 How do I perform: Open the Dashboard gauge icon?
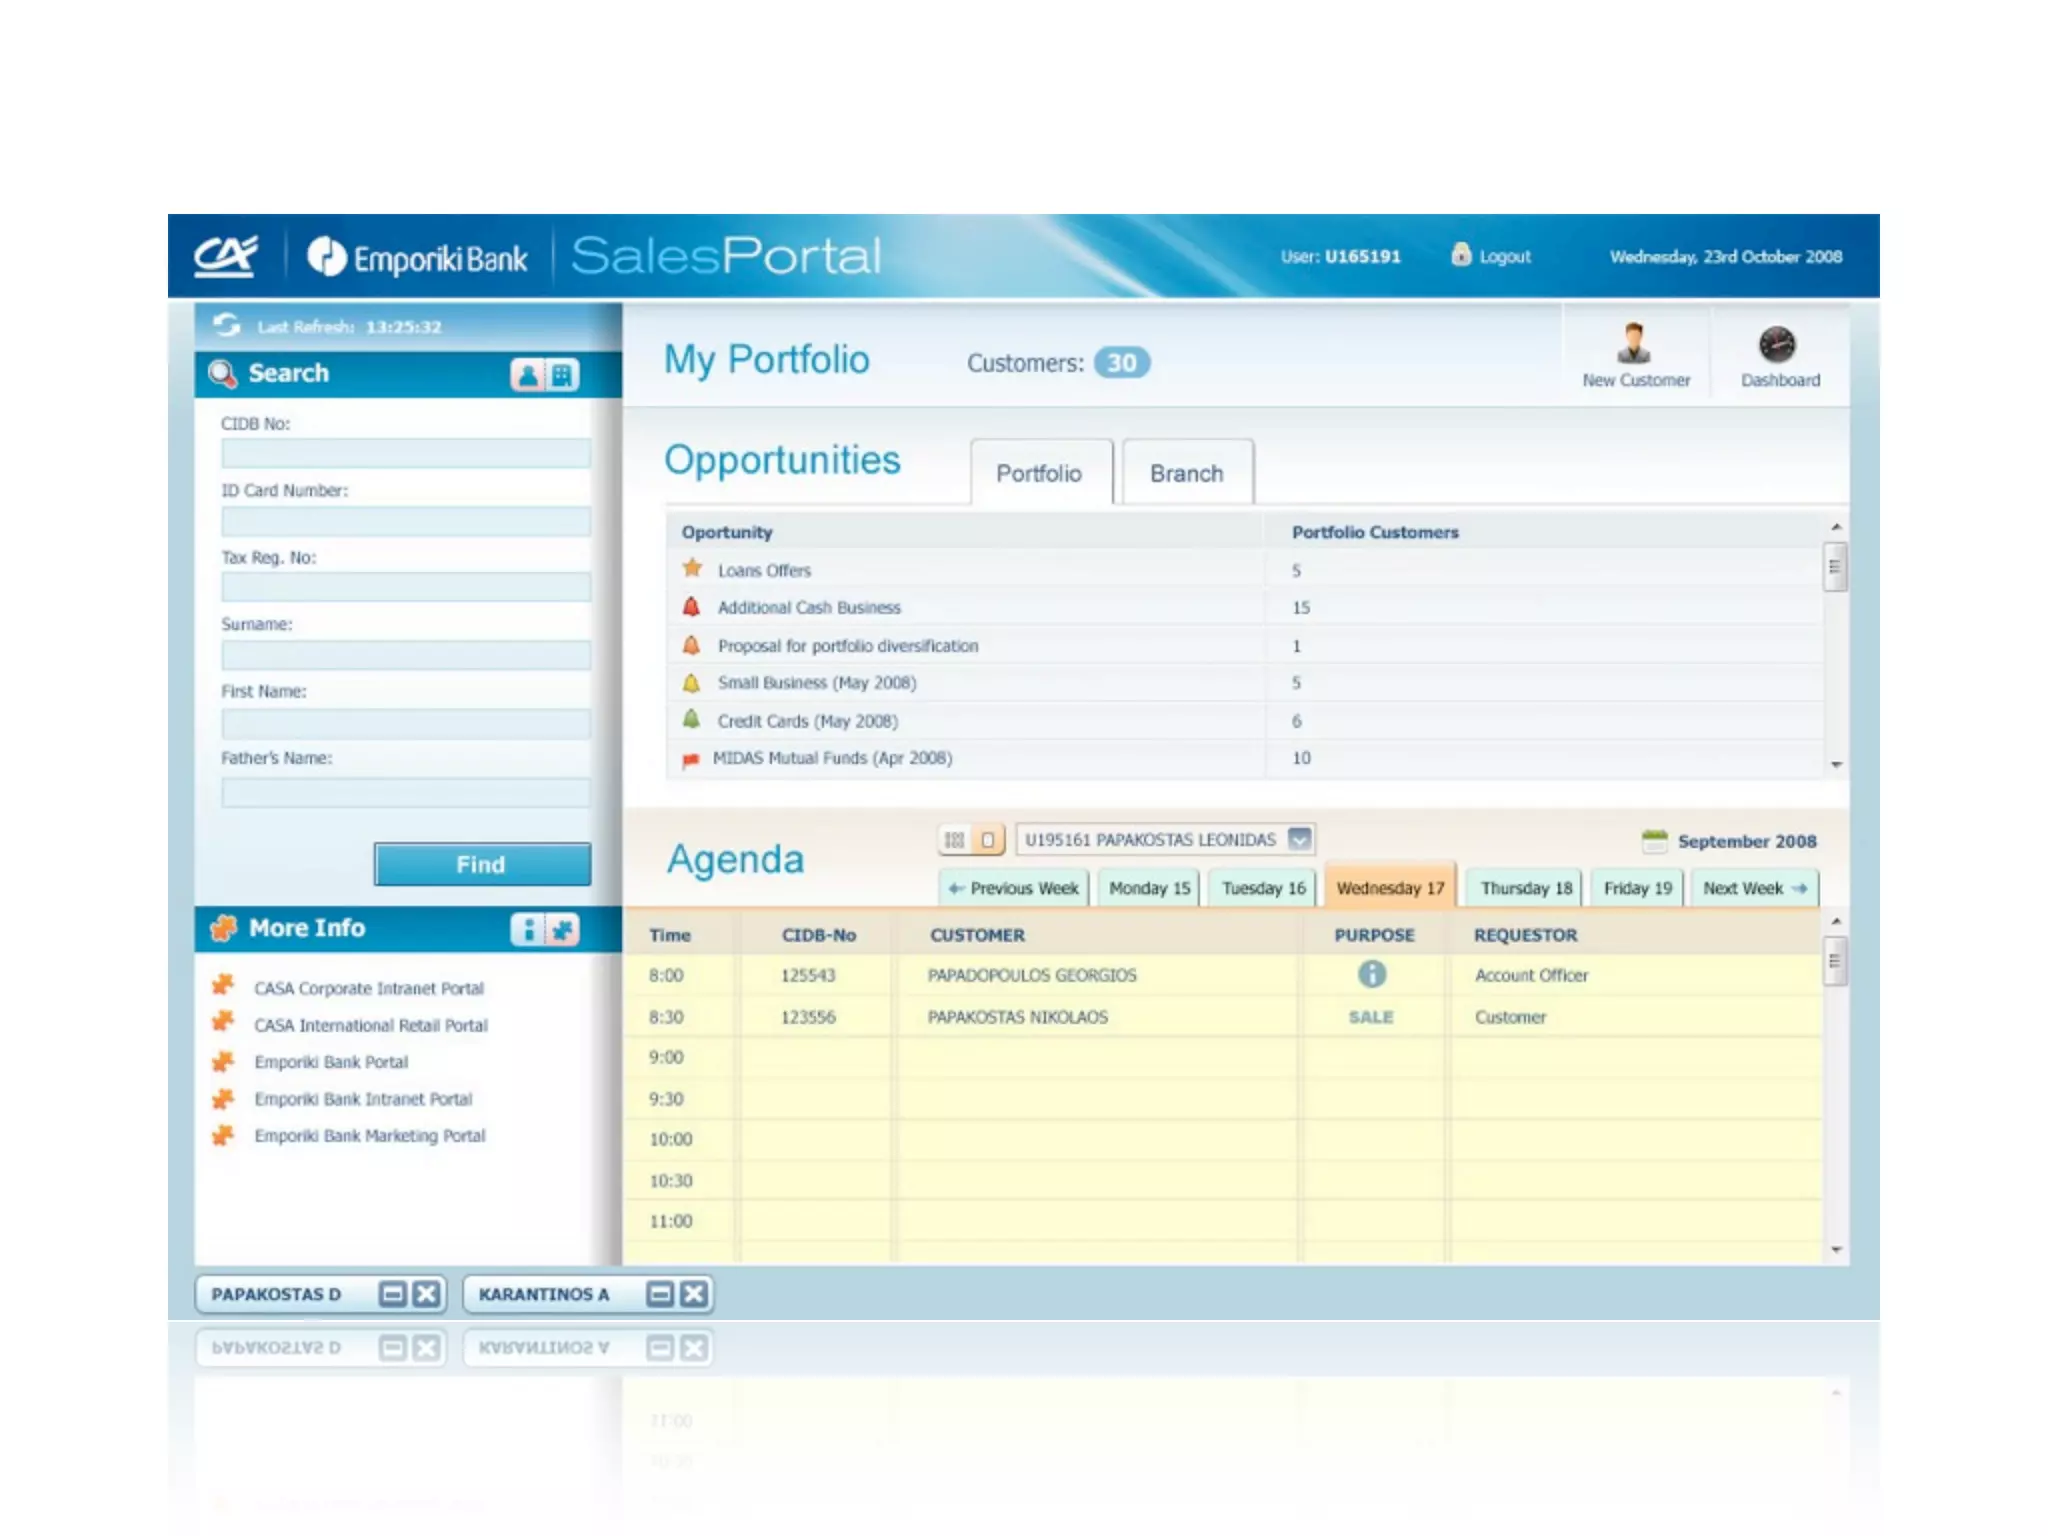point(1777,345)
